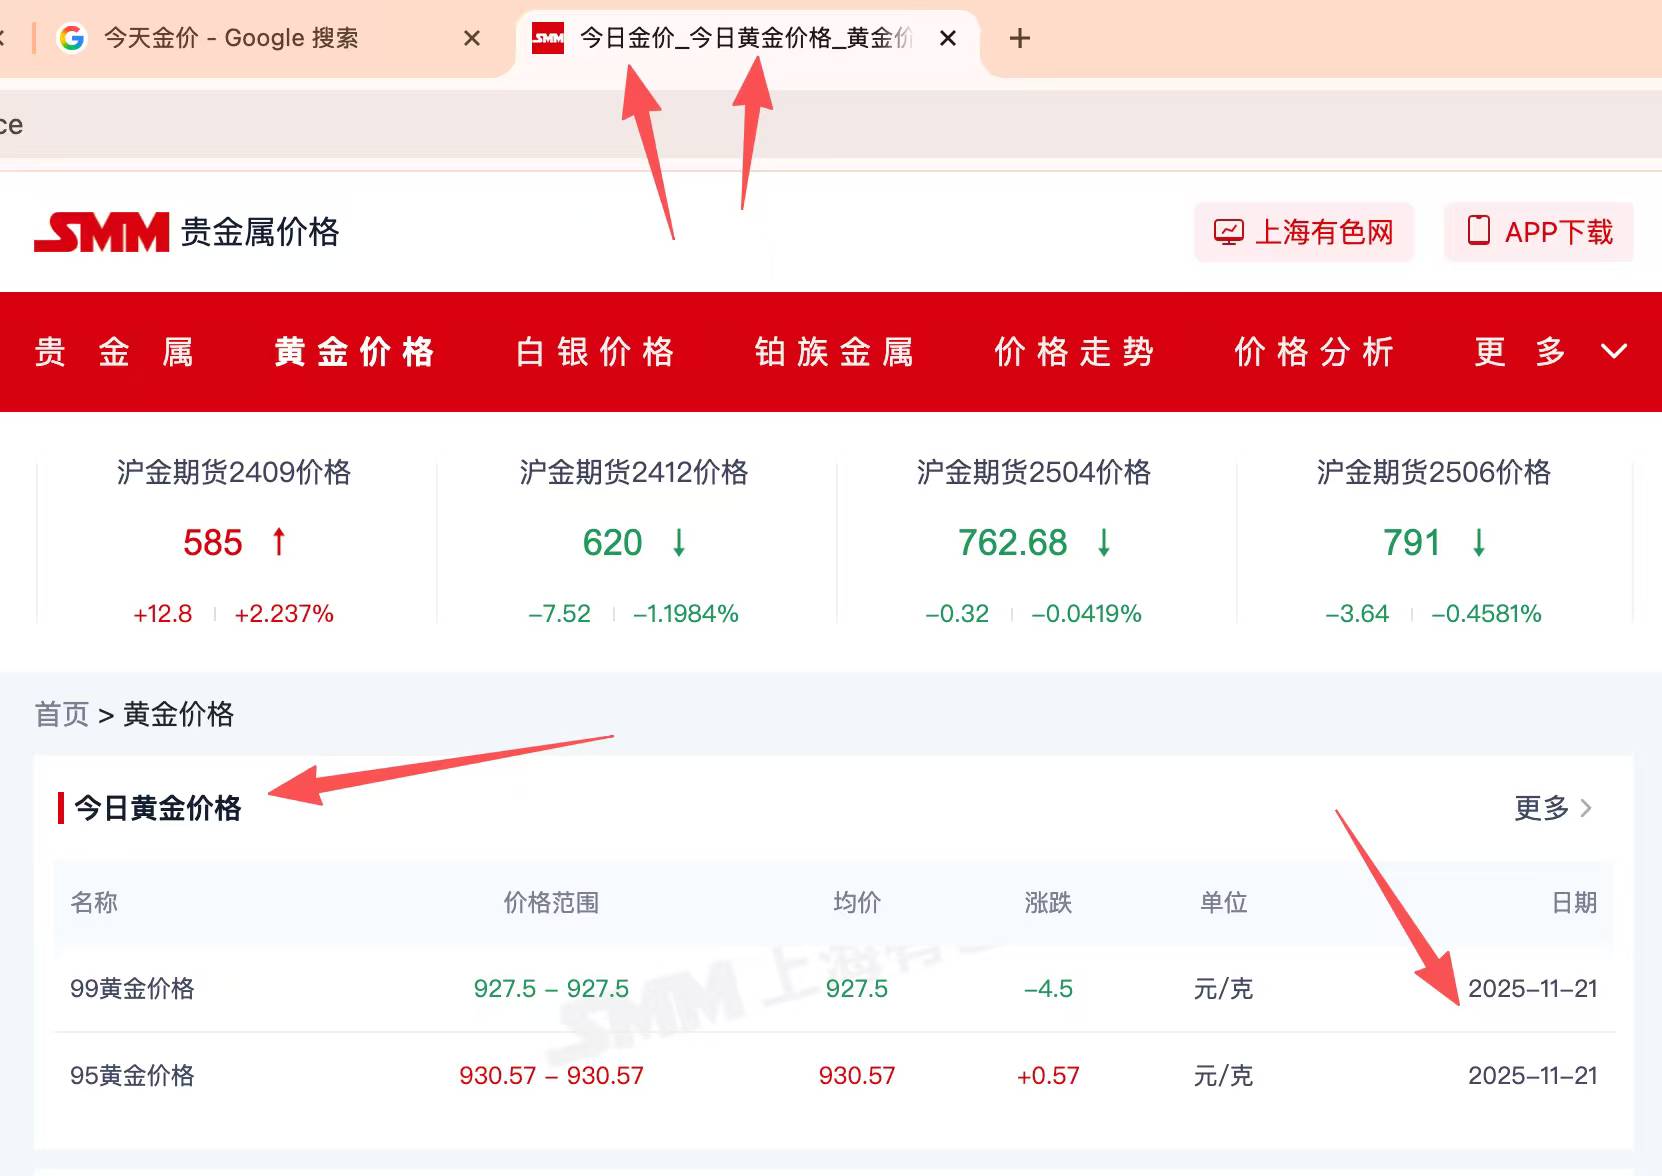Click the green down arrow beside 762.68

point(1104,542)
